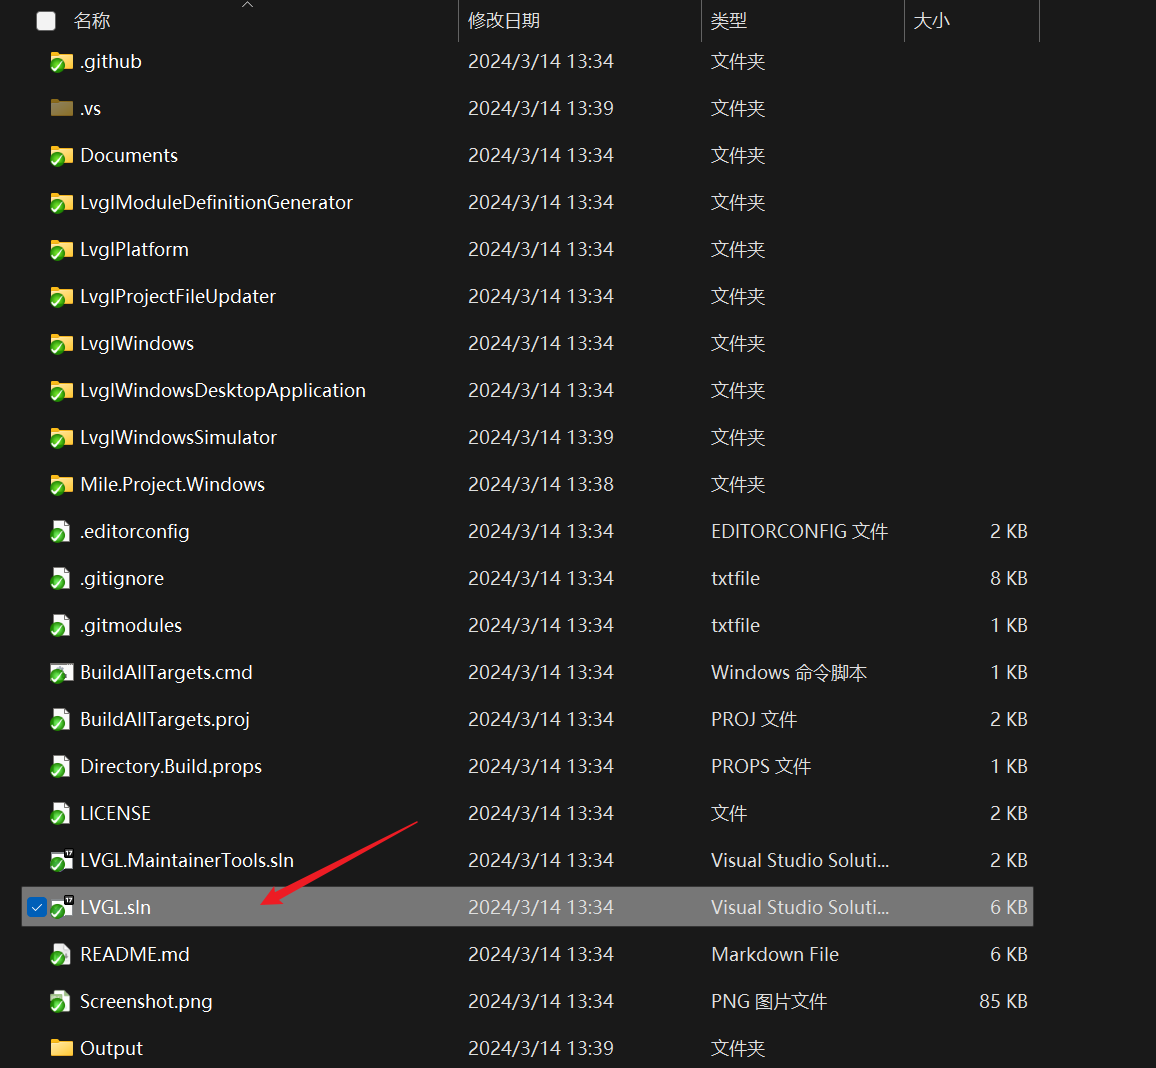Screen dimensions: 1156x1068
Task: Select the BuildAllTargets.proj file name
Action: [x=164, y=719]
